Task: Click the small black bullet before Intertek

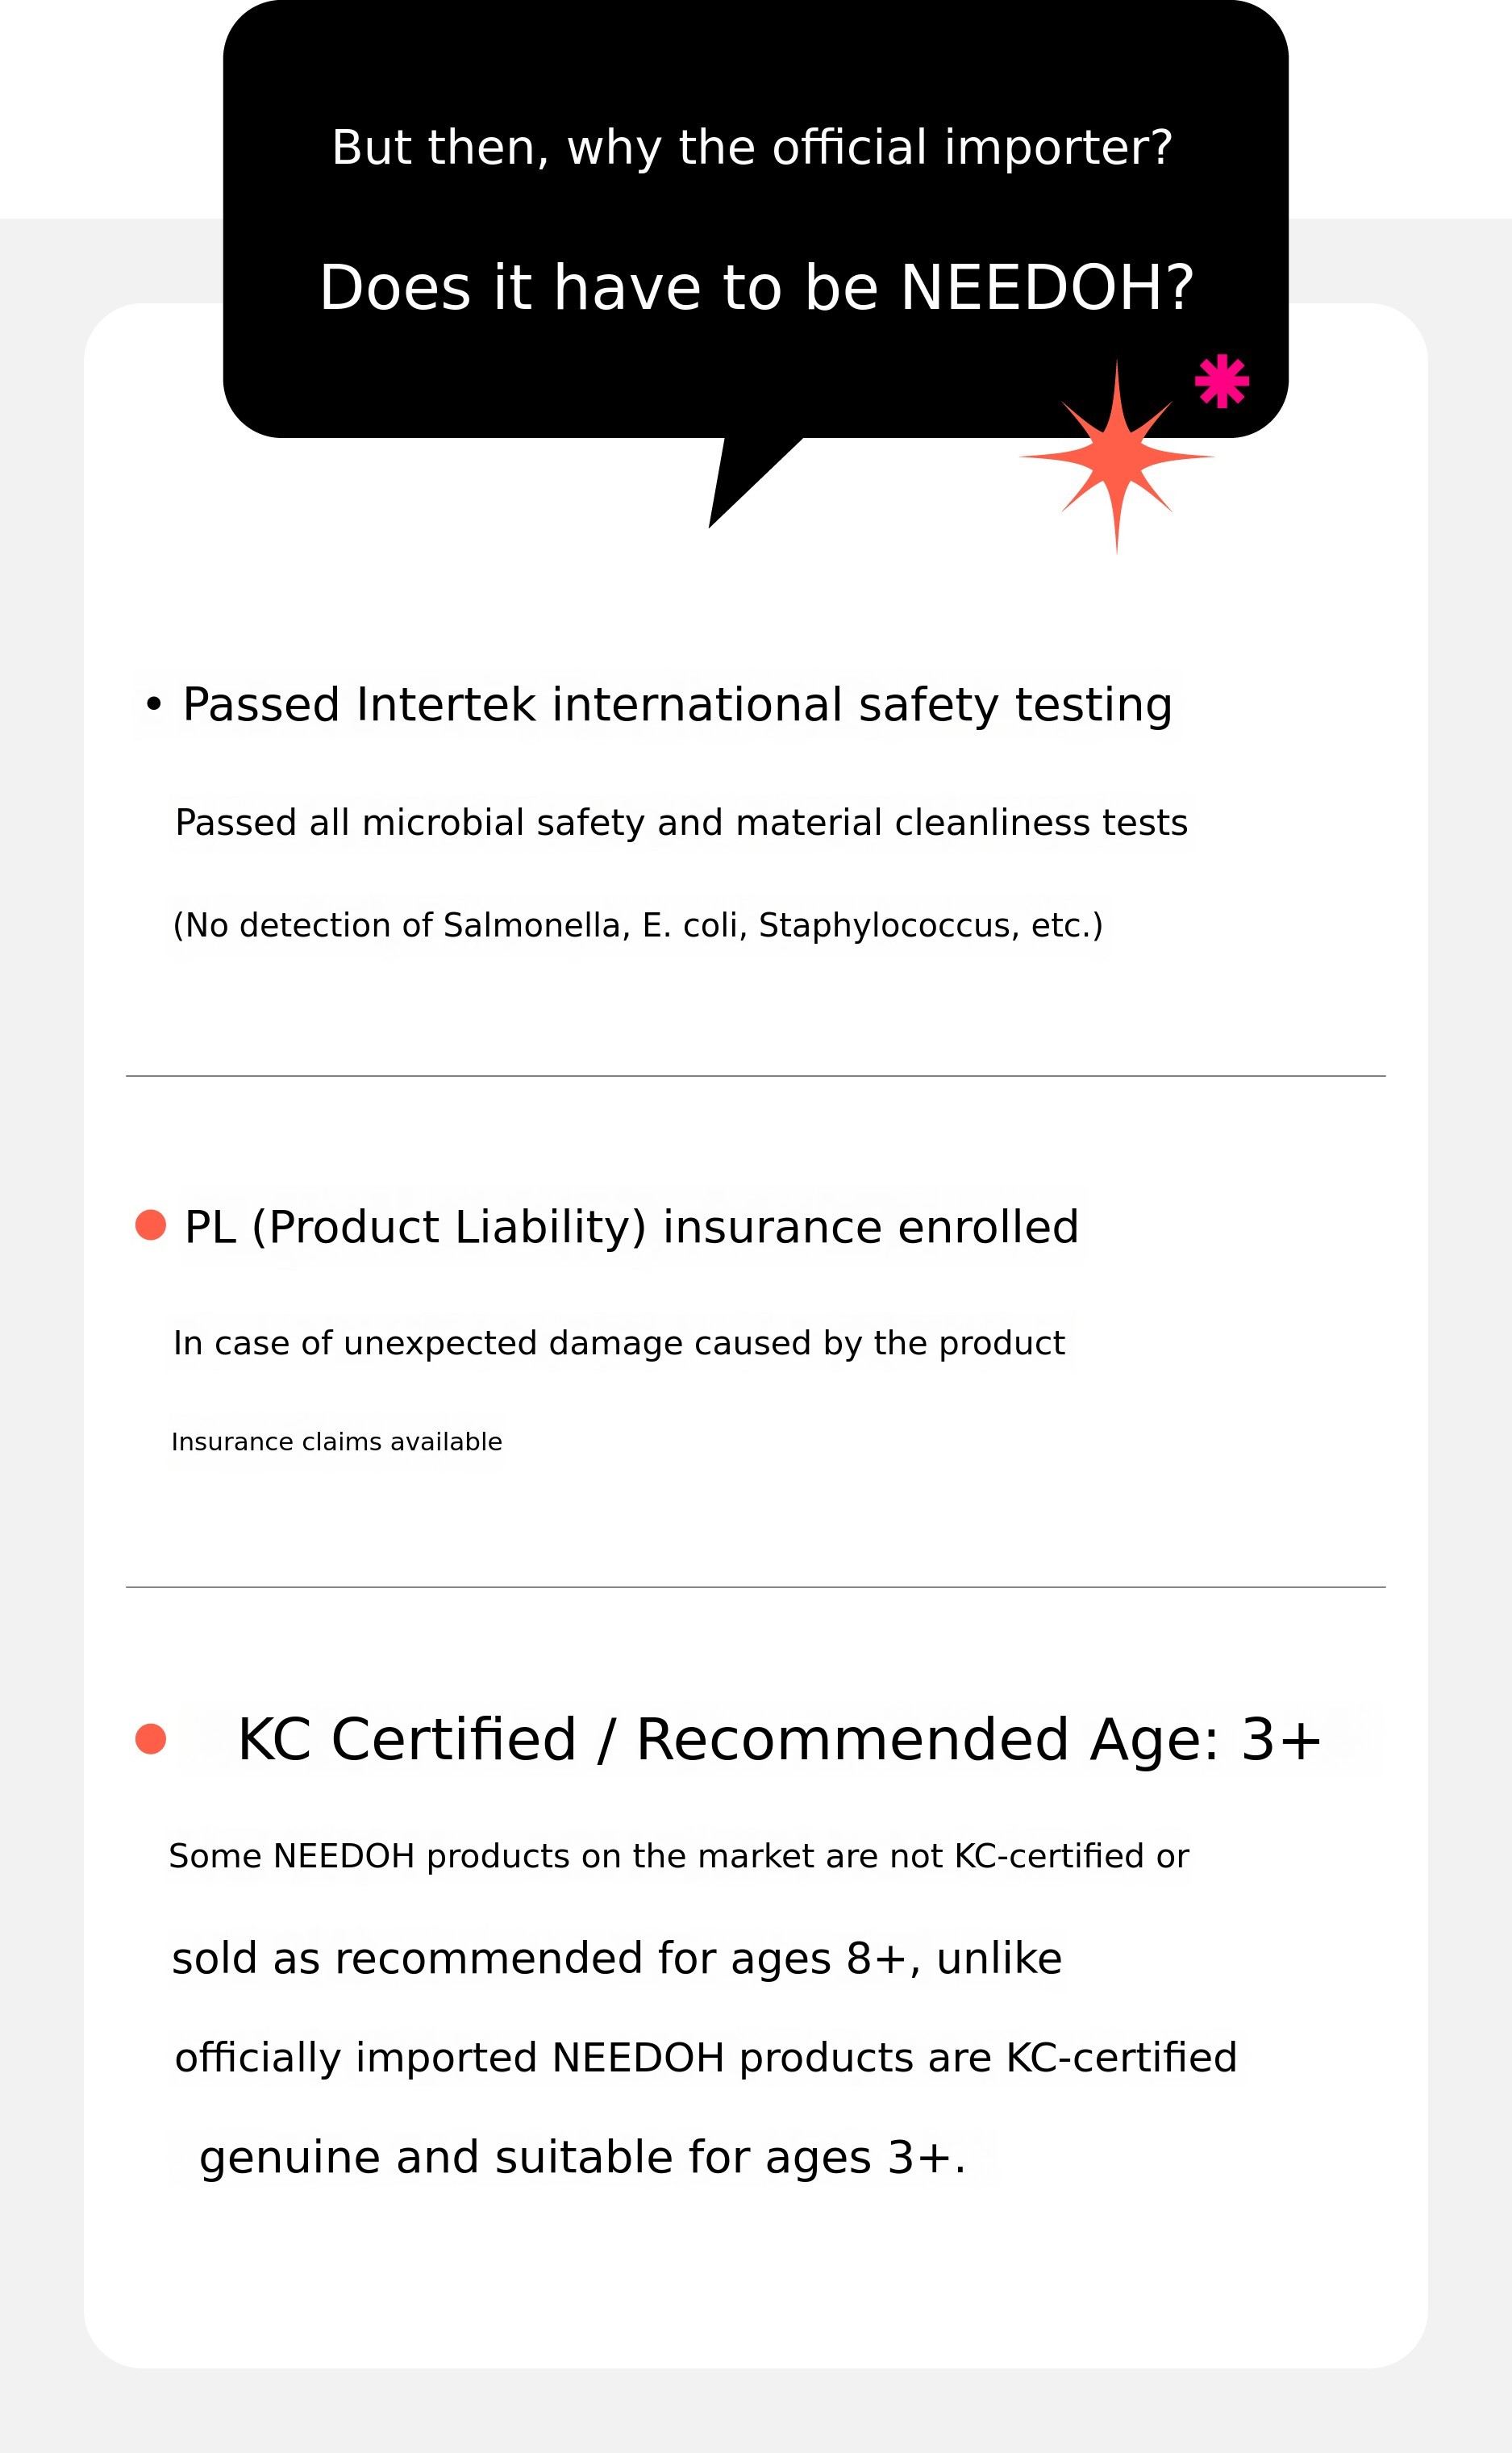Action: pyautogui.click(x=153, y=704)
